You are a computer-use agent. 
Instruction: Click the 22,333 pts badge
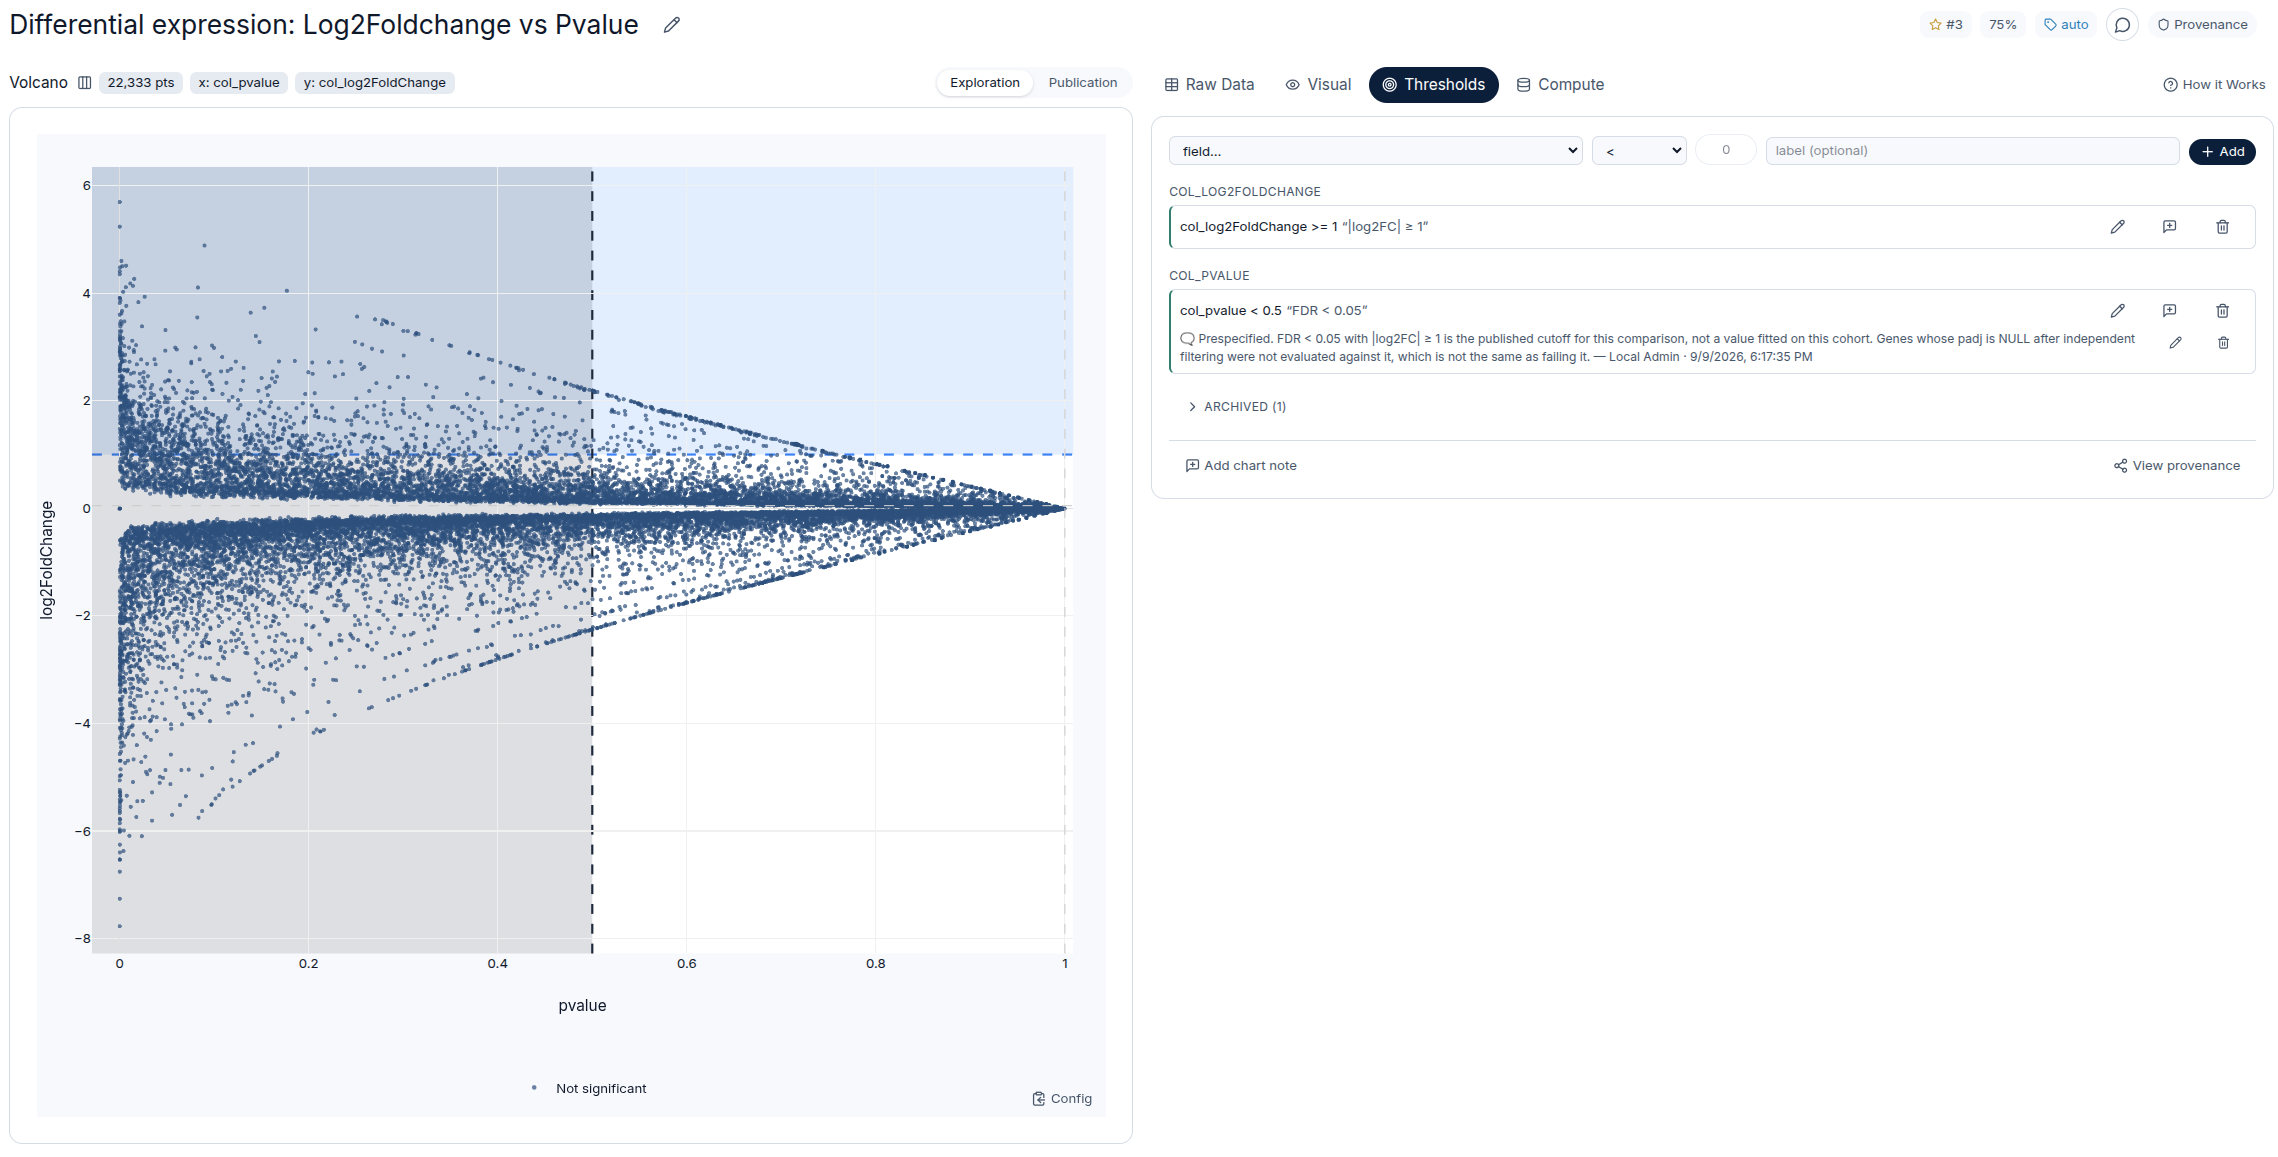tap(141, 83)
